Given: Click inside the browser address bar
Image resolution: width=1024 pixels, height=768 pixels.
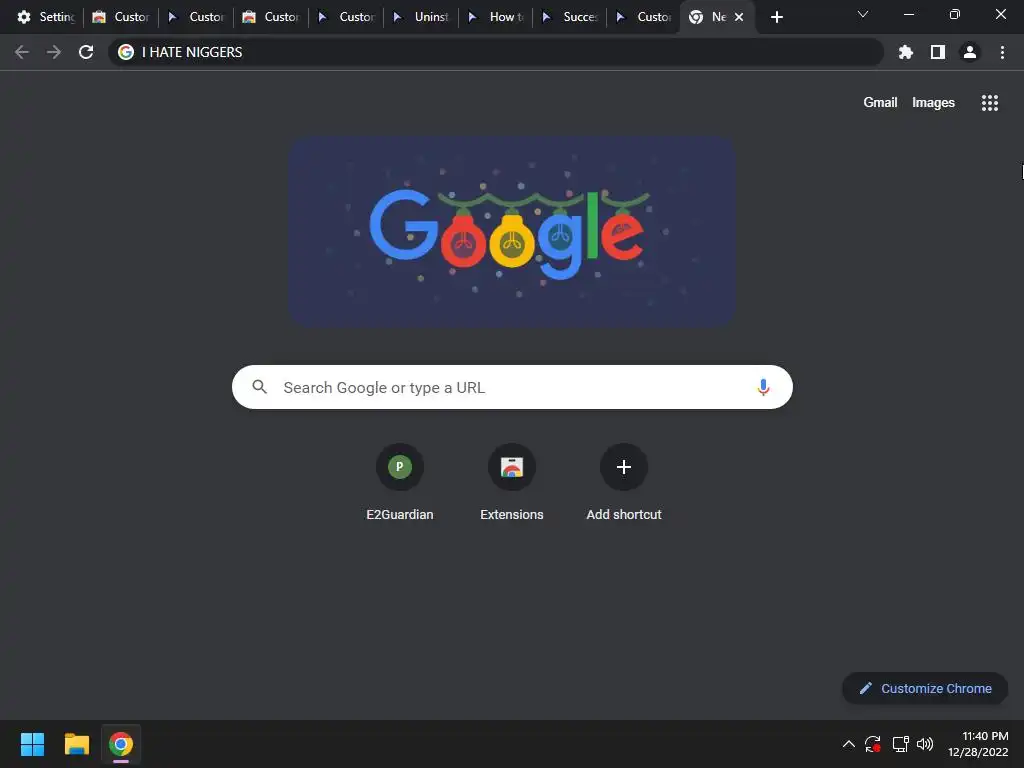Looking at the screenshot, I should [x=496, y=52].
